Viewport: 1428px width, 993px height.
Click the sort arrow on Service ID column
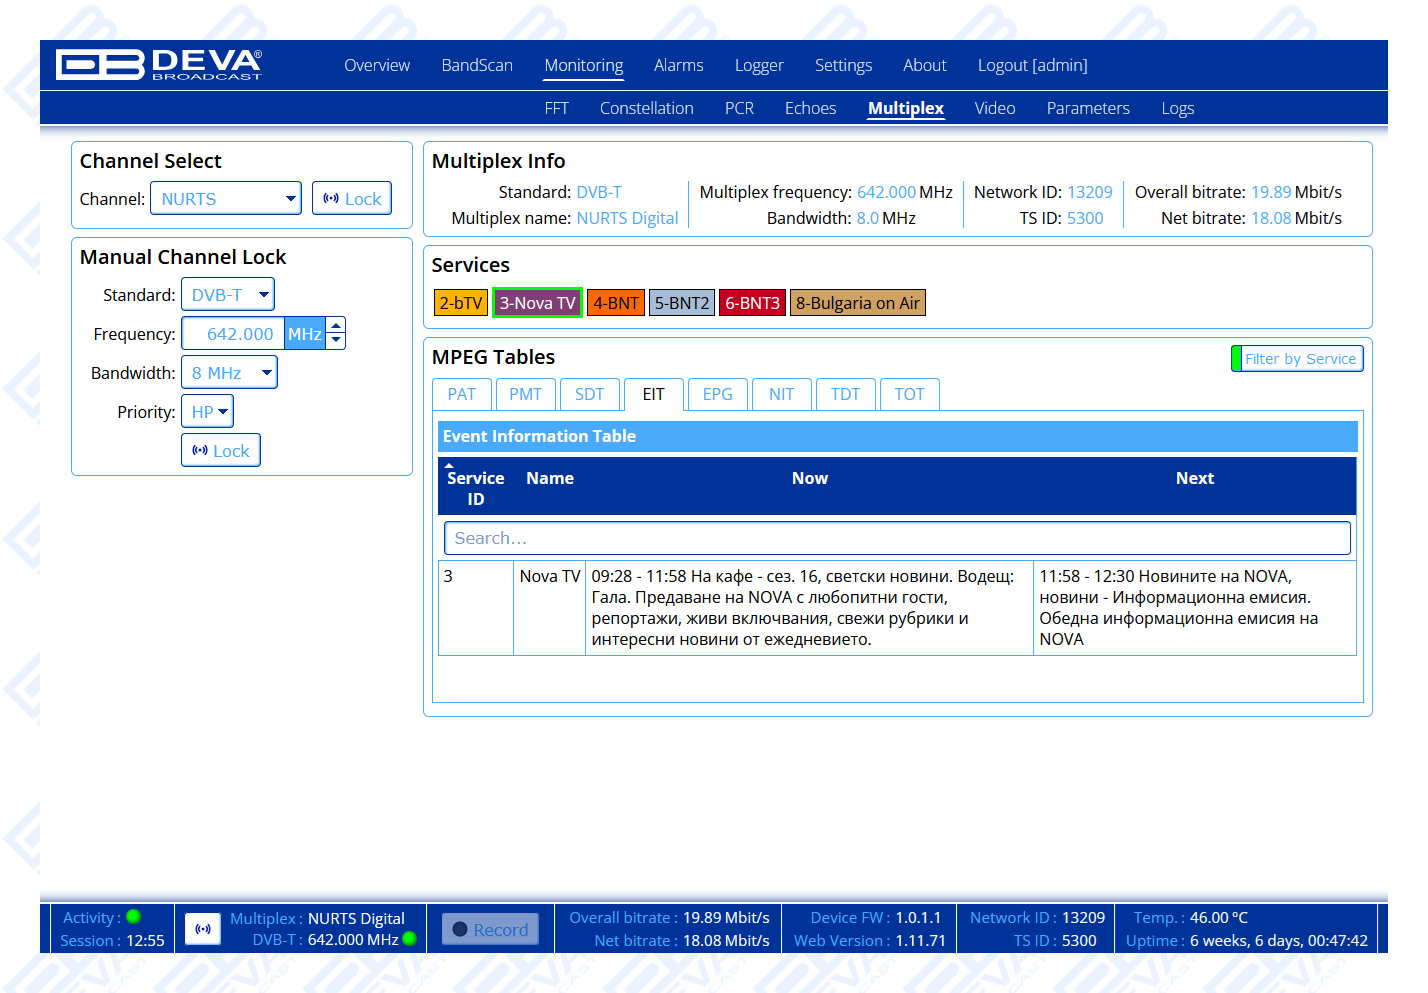point(450,466)
